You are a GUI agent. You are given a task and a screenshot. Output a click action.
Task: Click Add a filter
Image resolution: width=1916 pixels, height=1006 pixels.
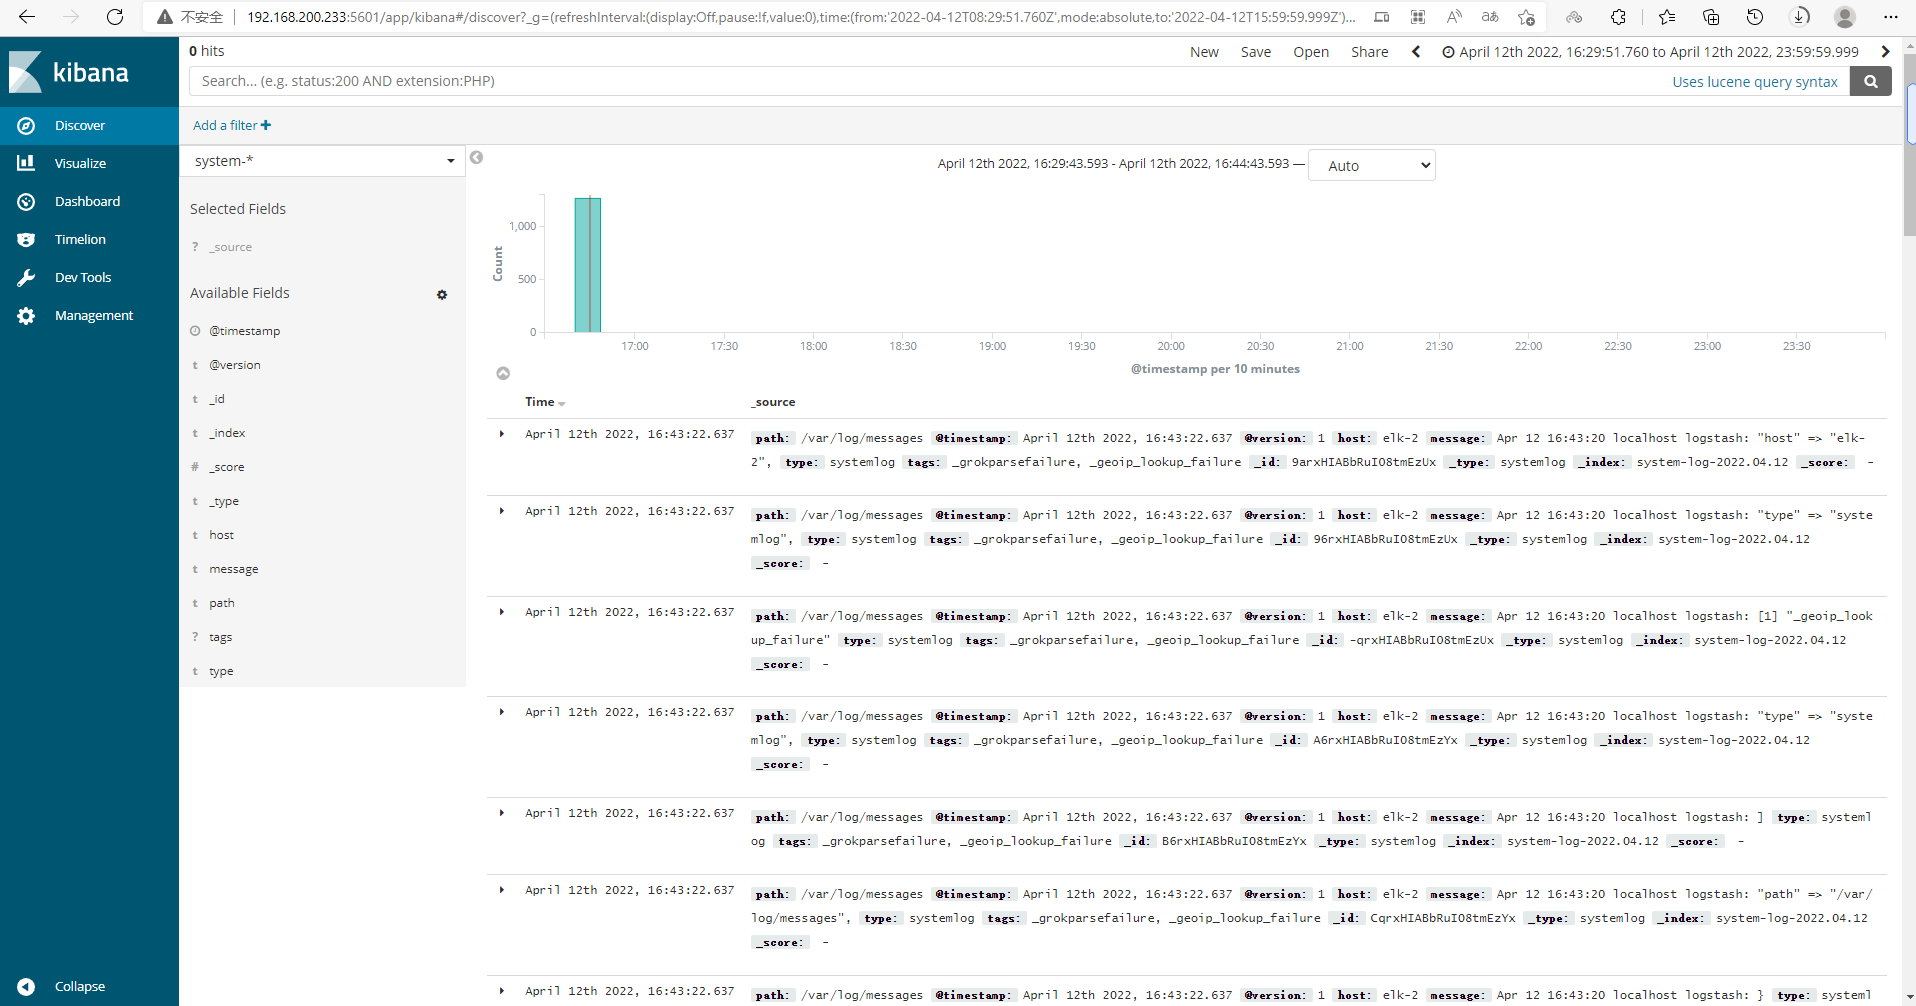click(x=232, y=125)
